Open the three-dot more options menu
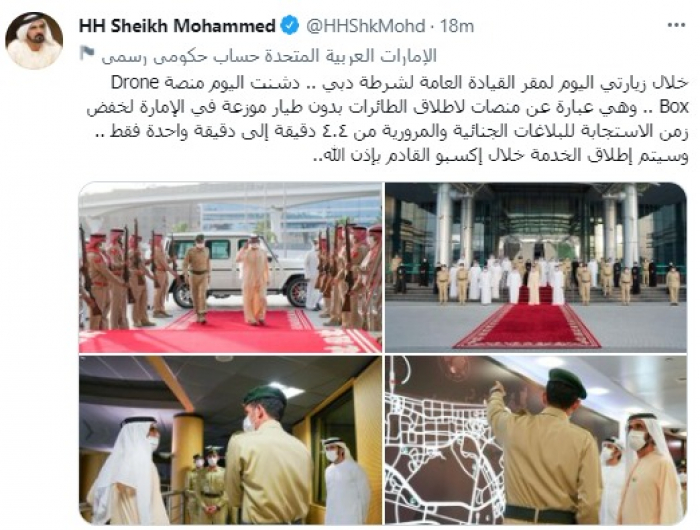The image size is (700, 530). coord(676,26)
